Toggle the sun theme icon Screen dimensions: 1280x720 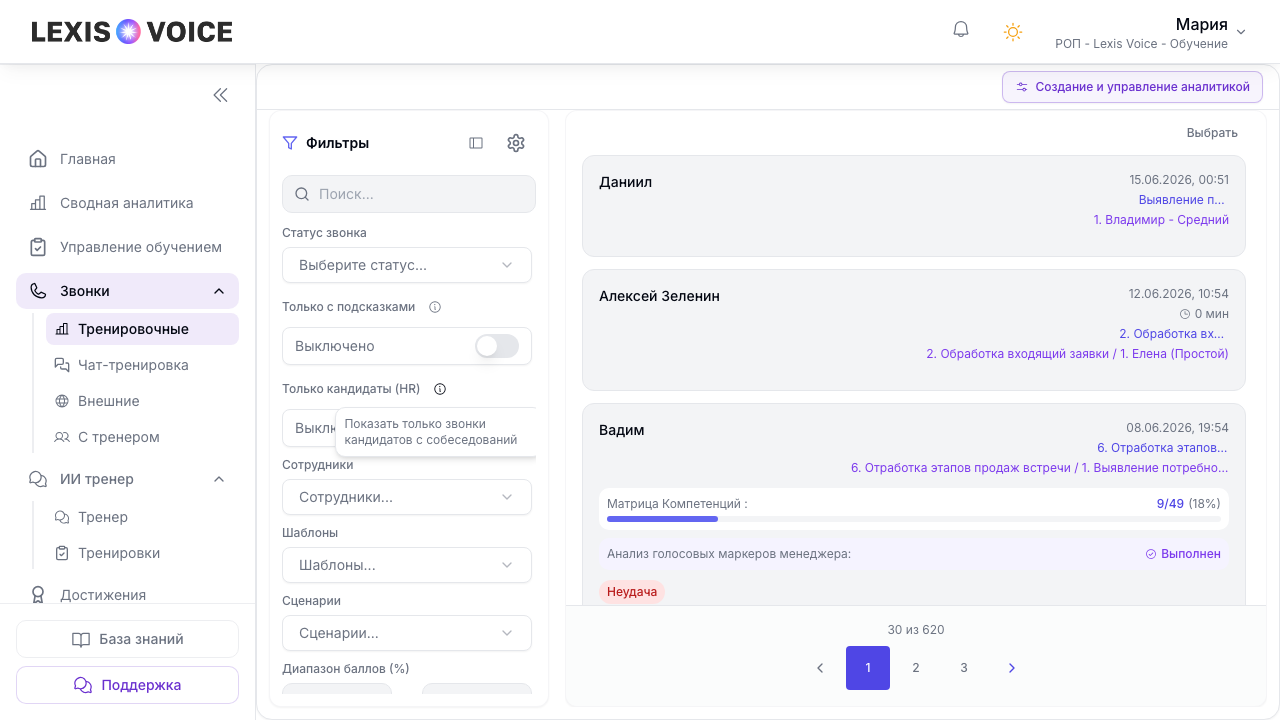[x=1013, y=32]
